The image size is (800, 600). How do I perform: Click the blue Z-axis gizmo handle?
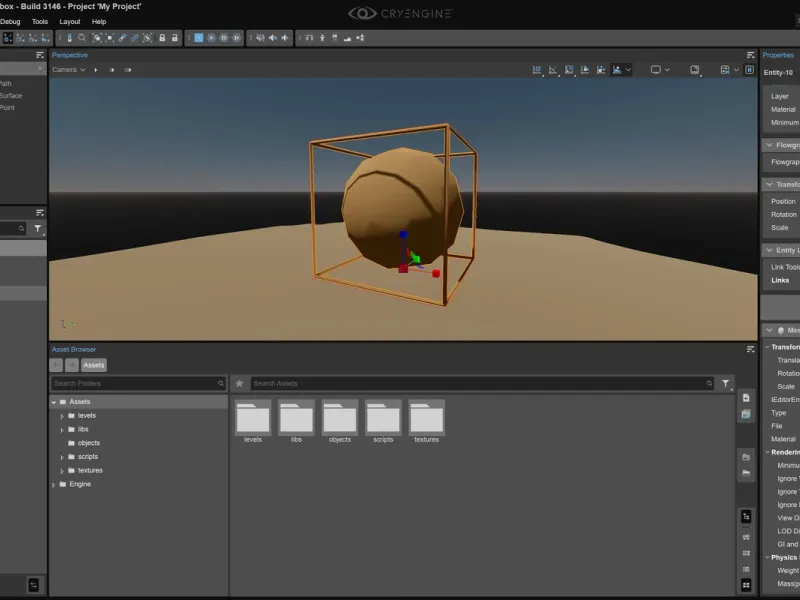point(403,235)
